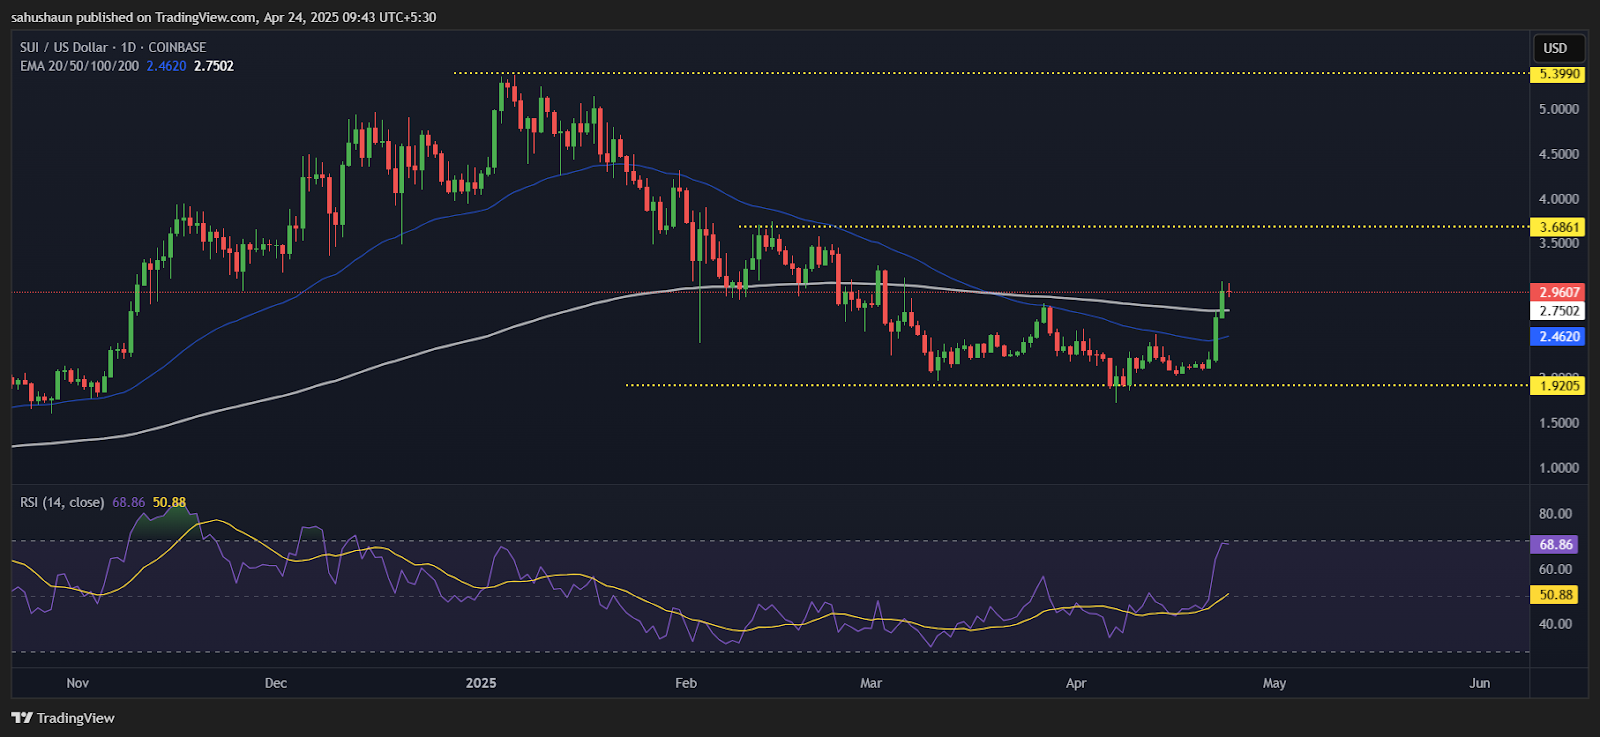Open the USD currency selector

click(1555, 48)
